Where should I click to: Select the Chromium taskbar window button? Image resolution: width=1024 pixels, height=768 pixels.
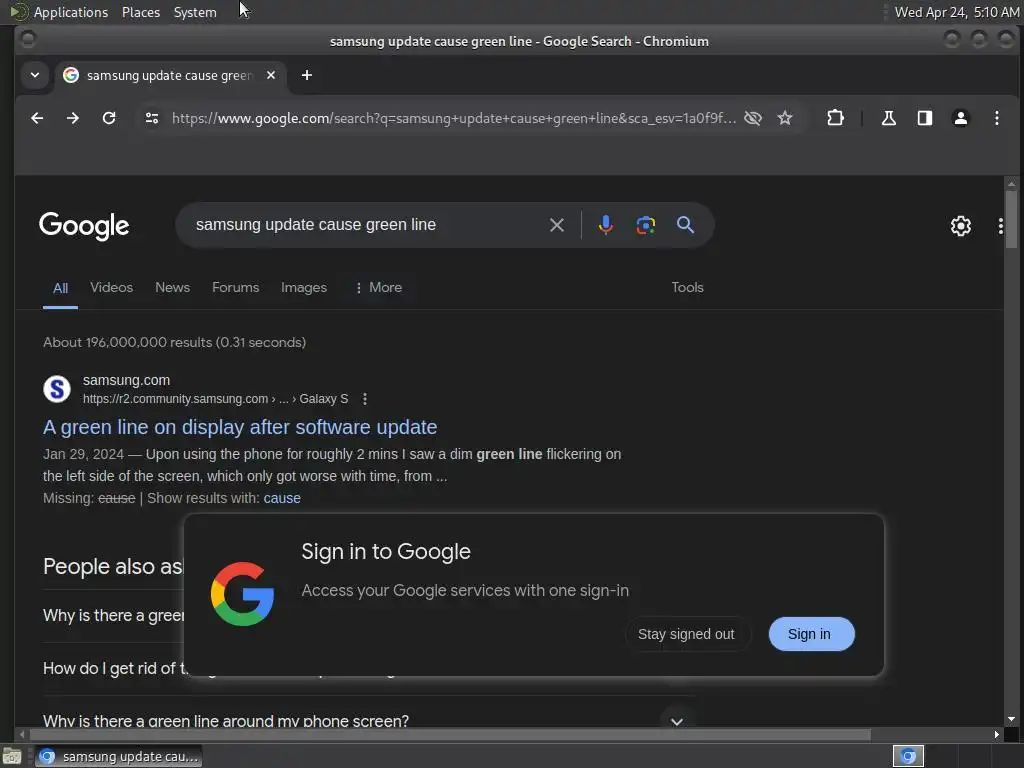pyautogui.click(x=118, y=756)
